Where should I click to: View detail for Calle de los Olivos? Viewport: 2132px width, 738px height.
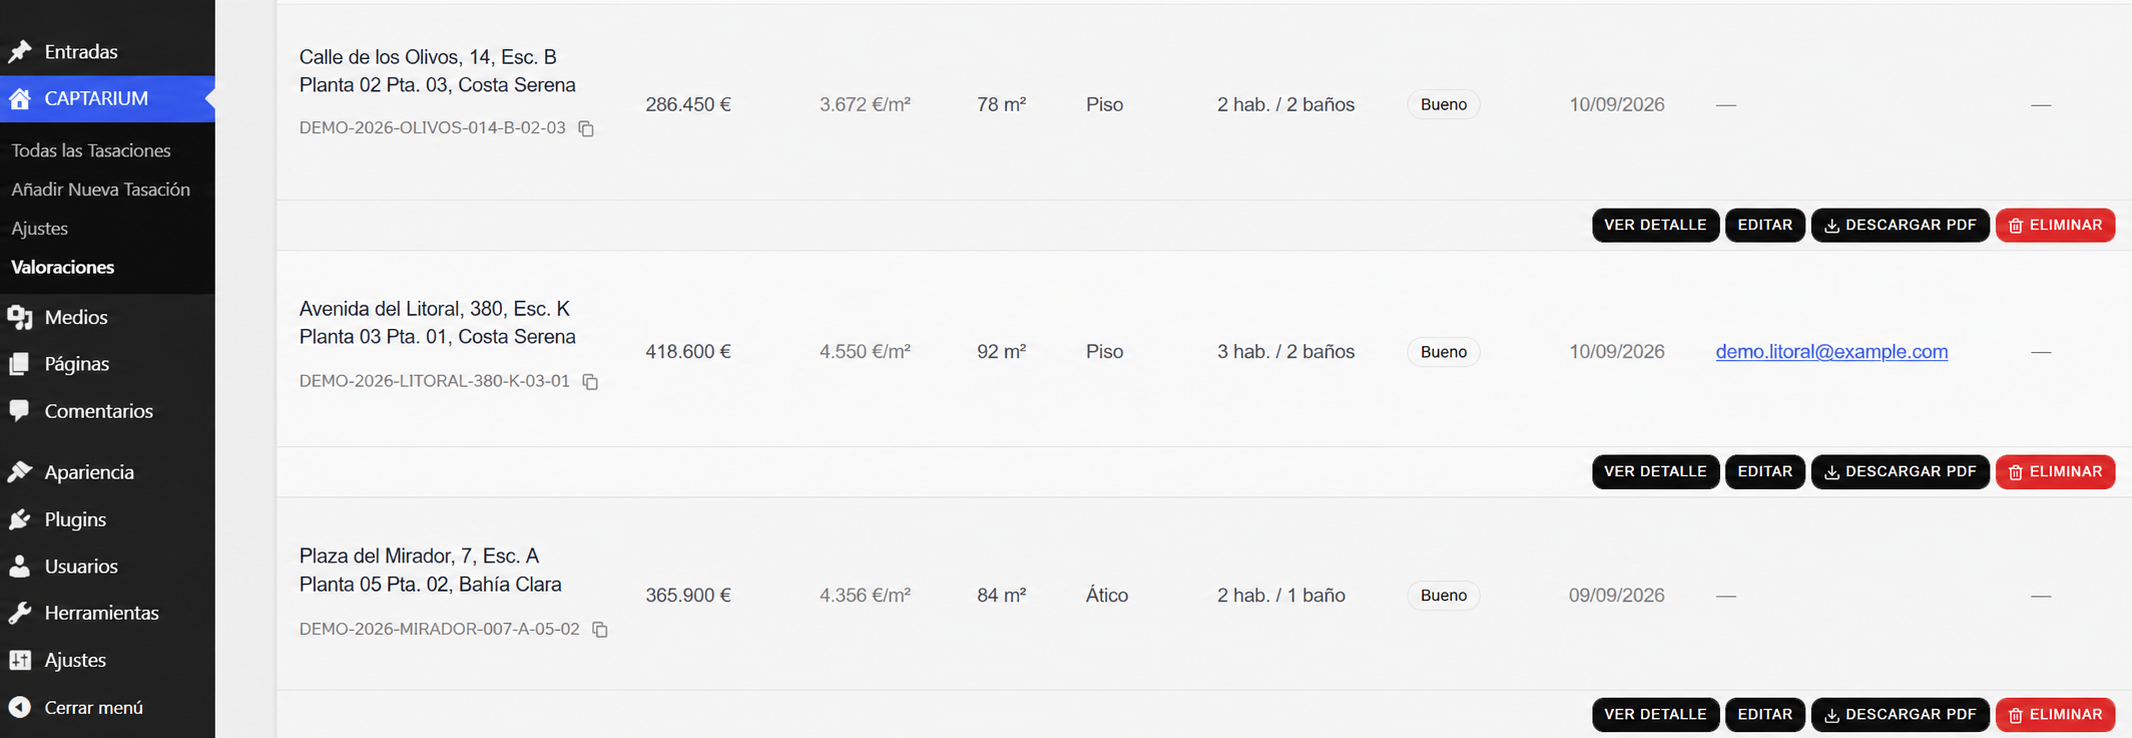pos(1655,225)
